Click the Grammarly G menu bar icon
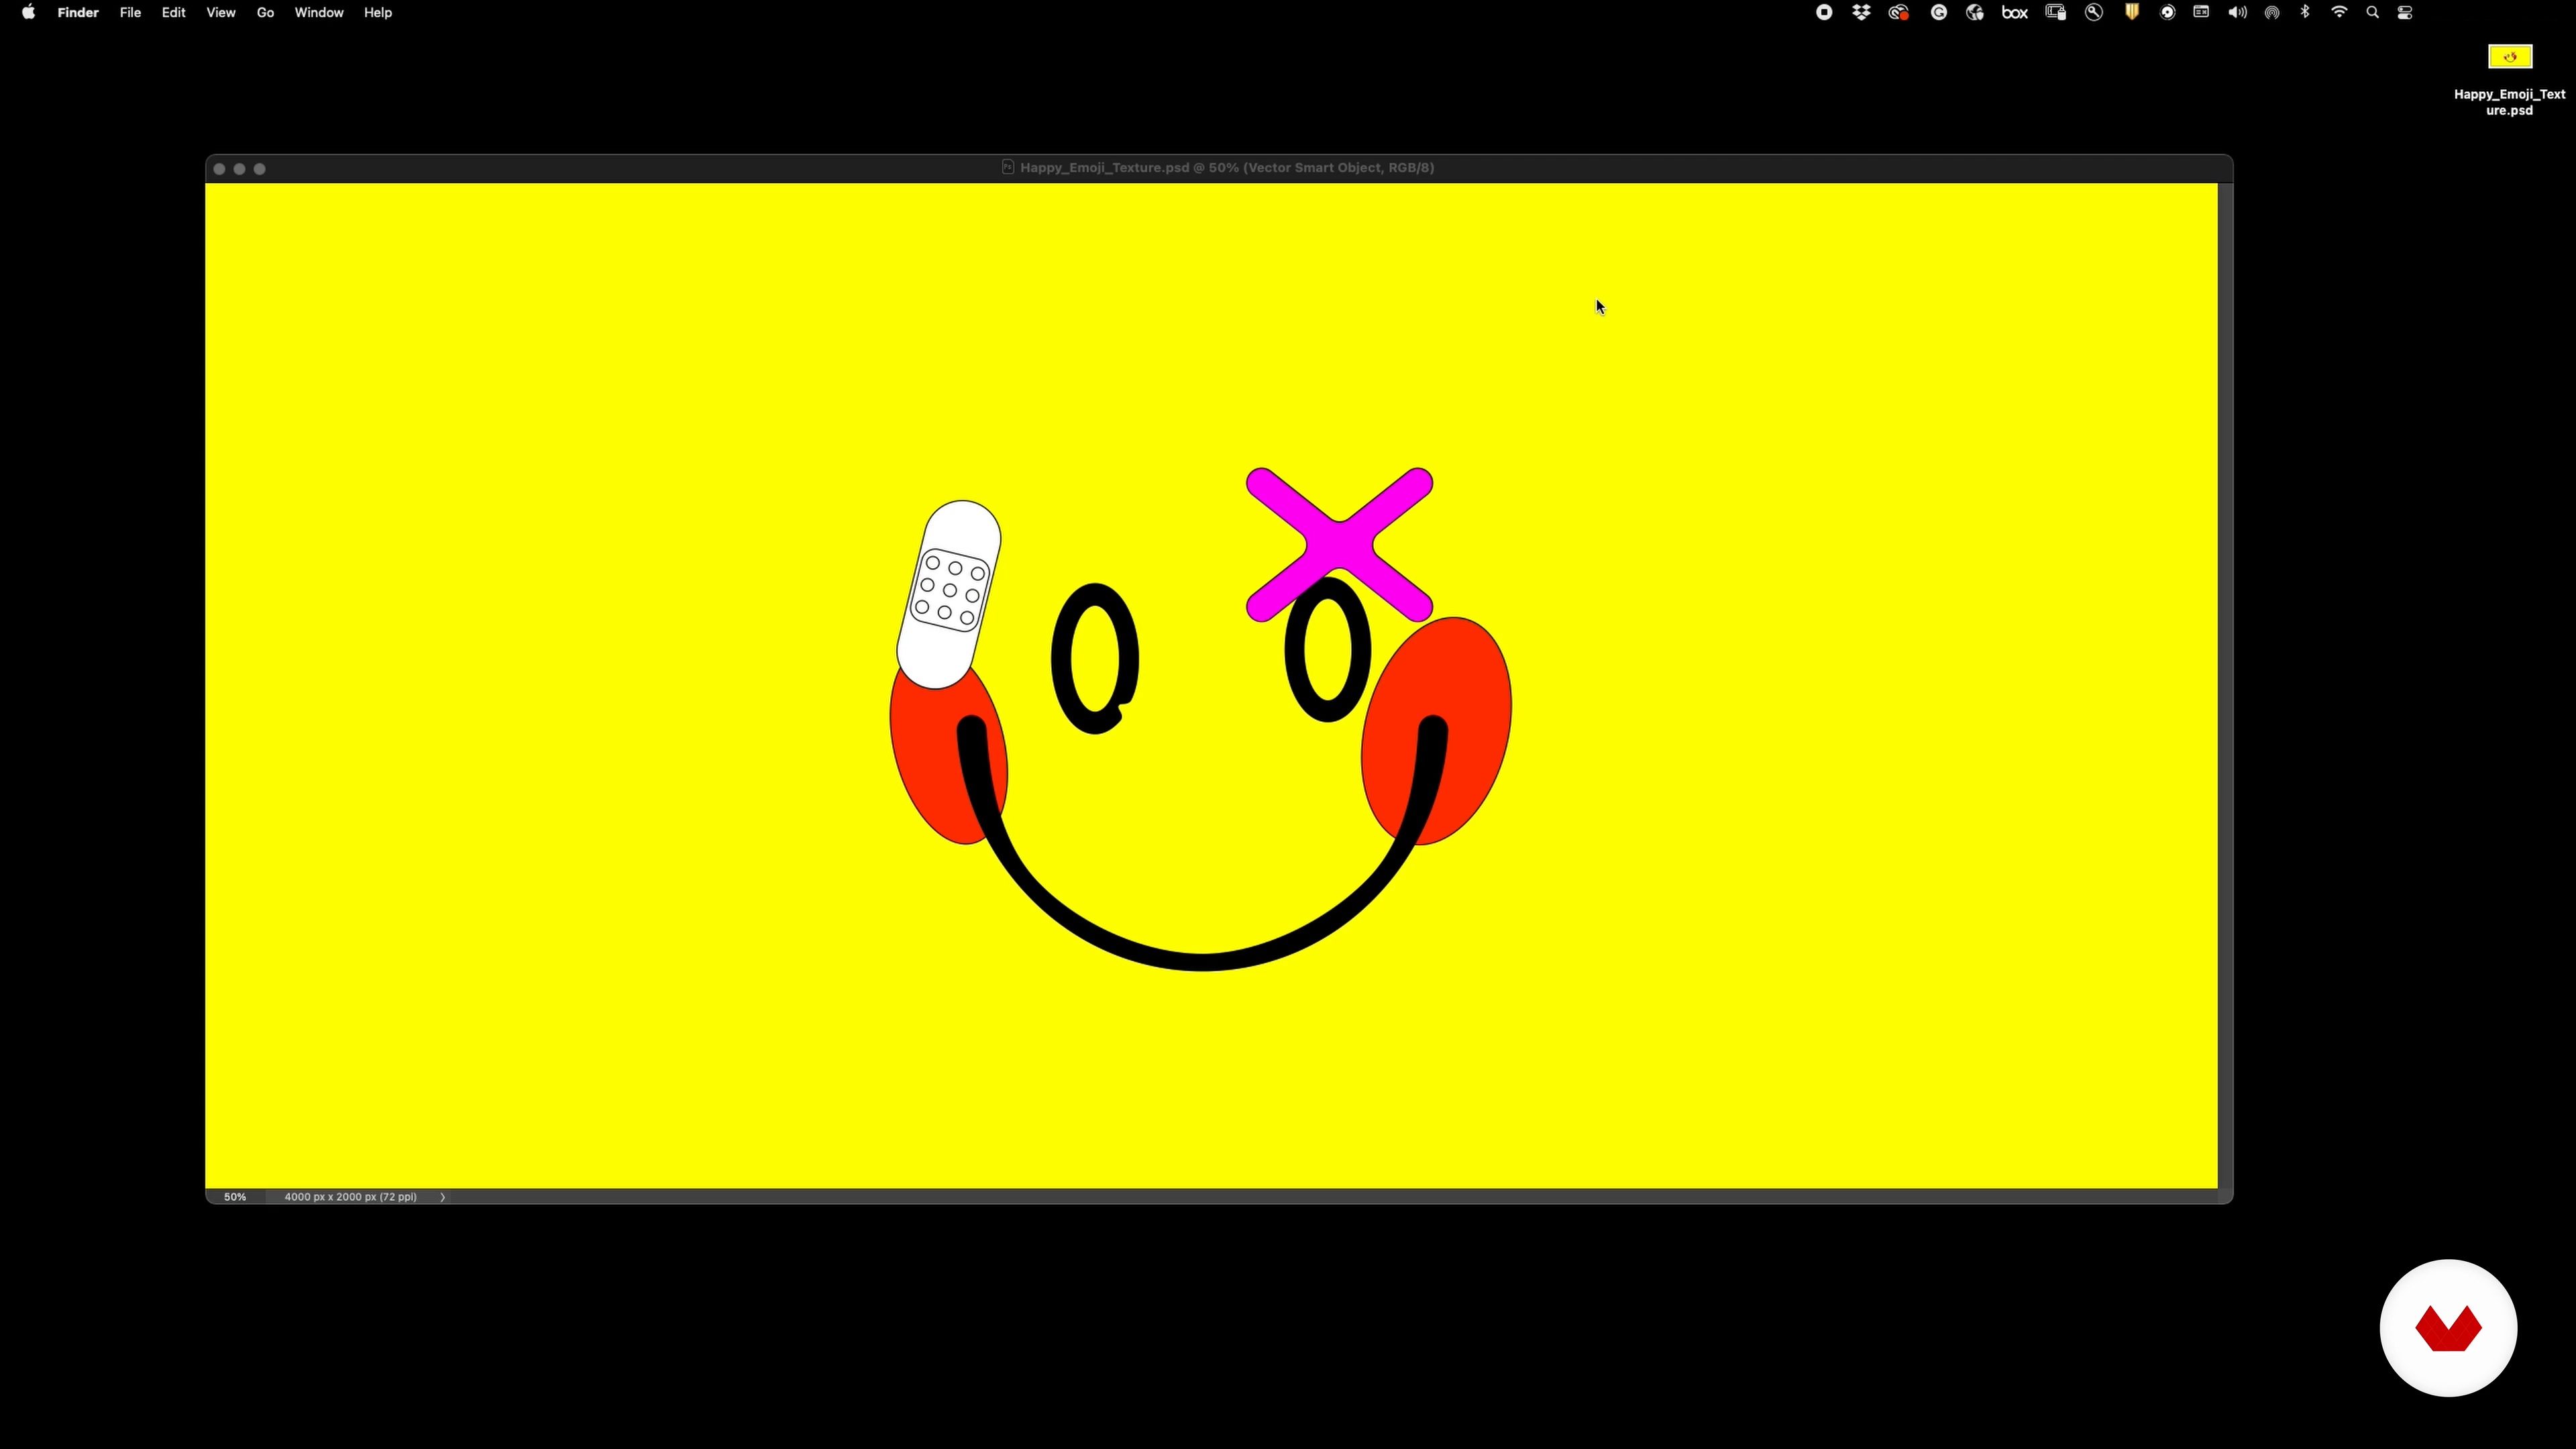Image resolution: width=2576 pixels, height=1449 pixels. 1939,13
